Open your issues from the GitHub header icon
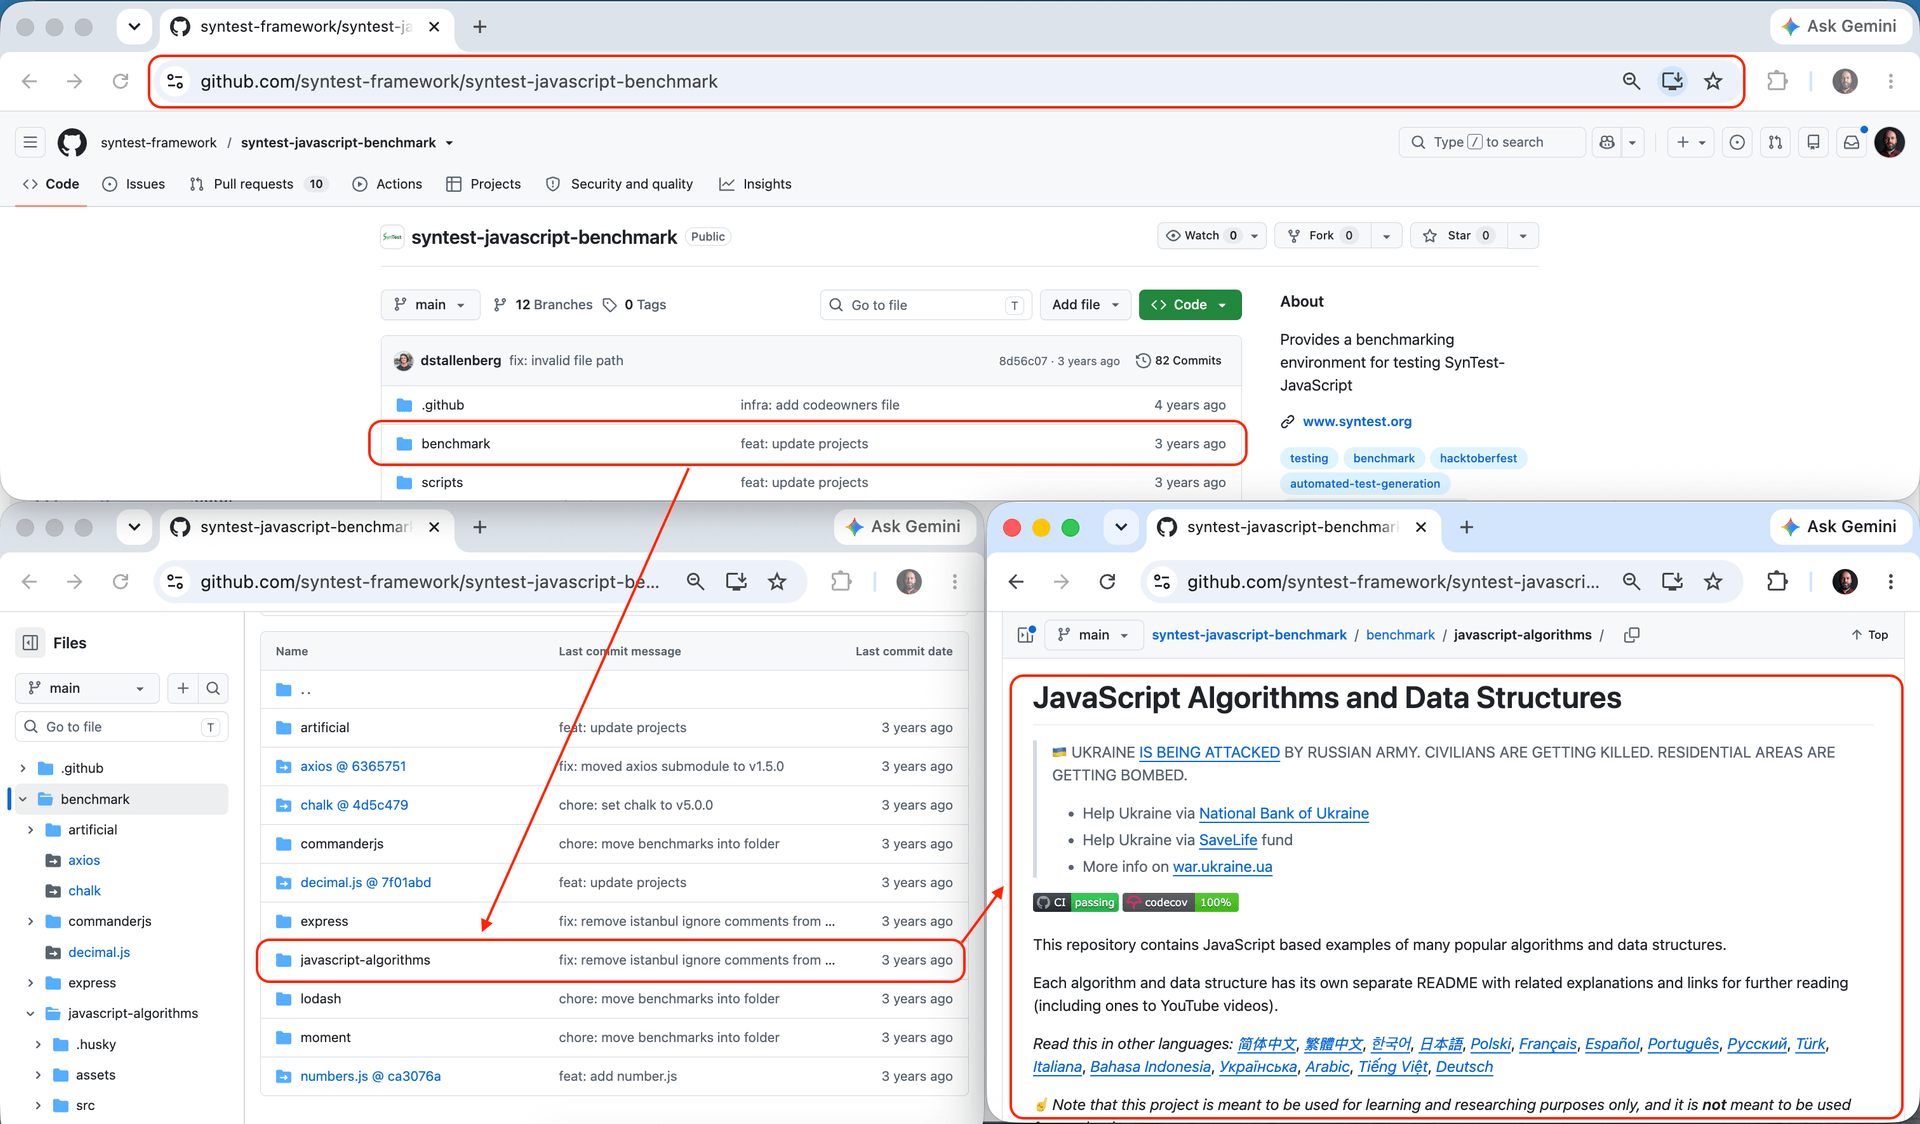 click(1737, 142)
